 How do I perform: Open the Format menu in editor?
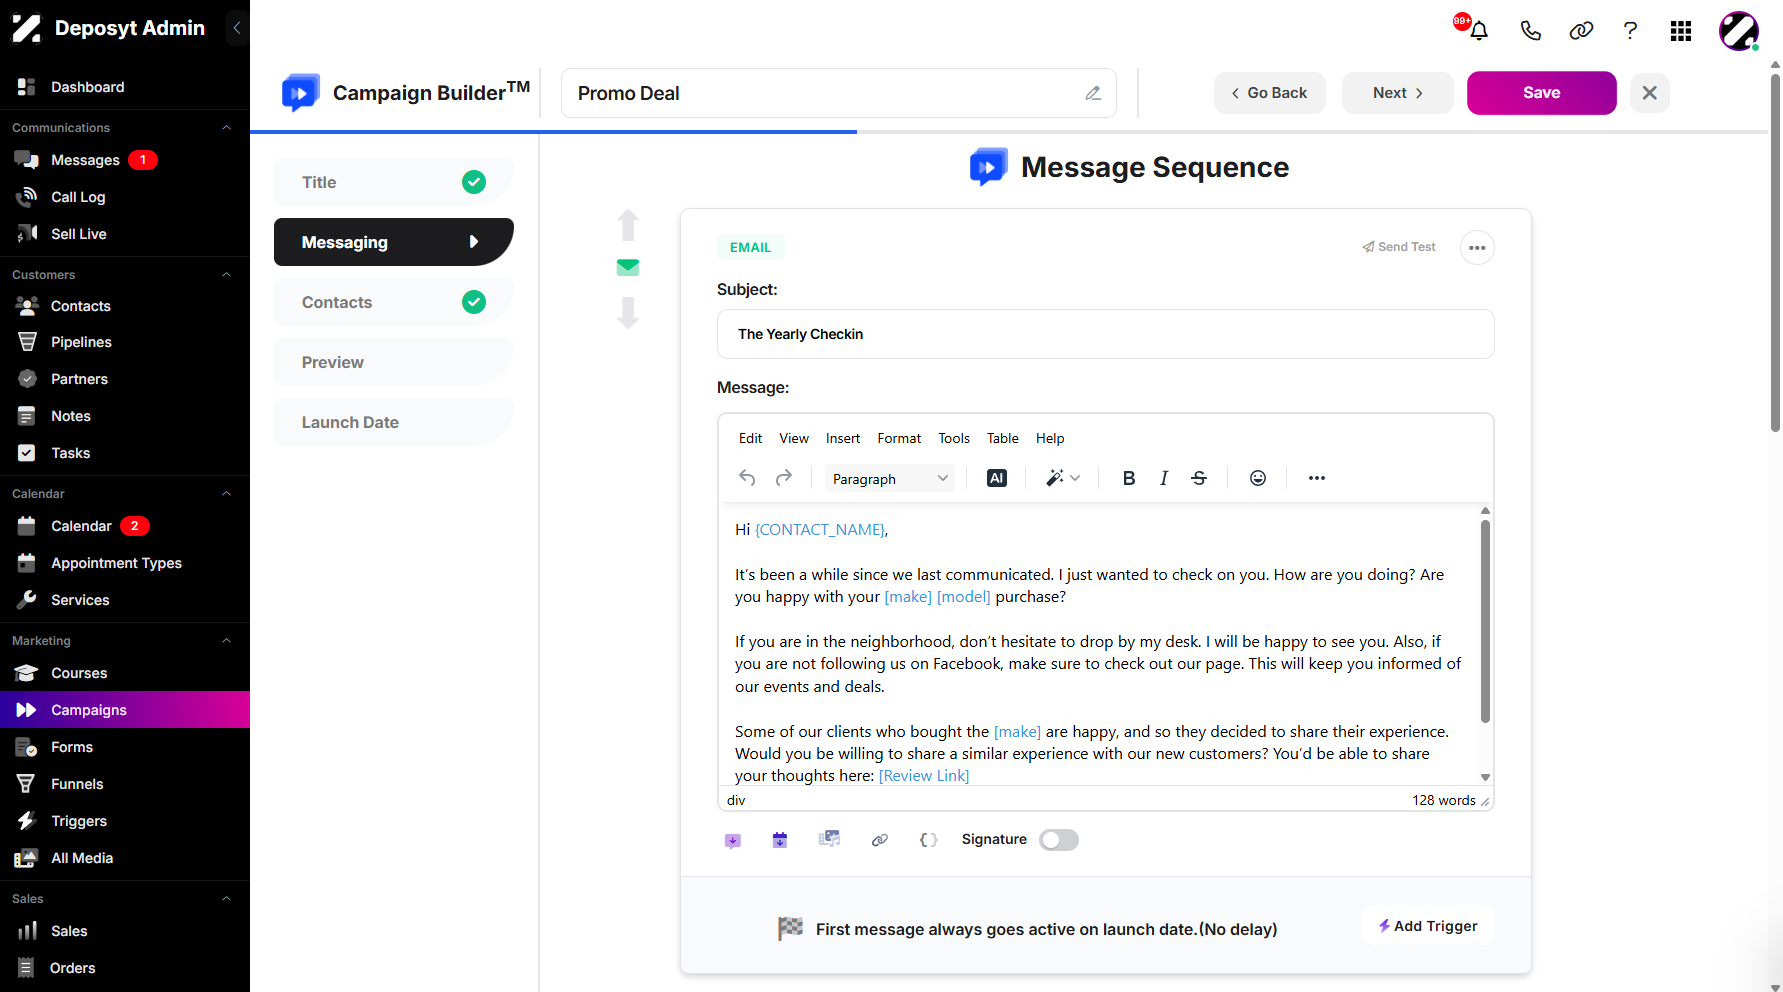pos(899,438)
